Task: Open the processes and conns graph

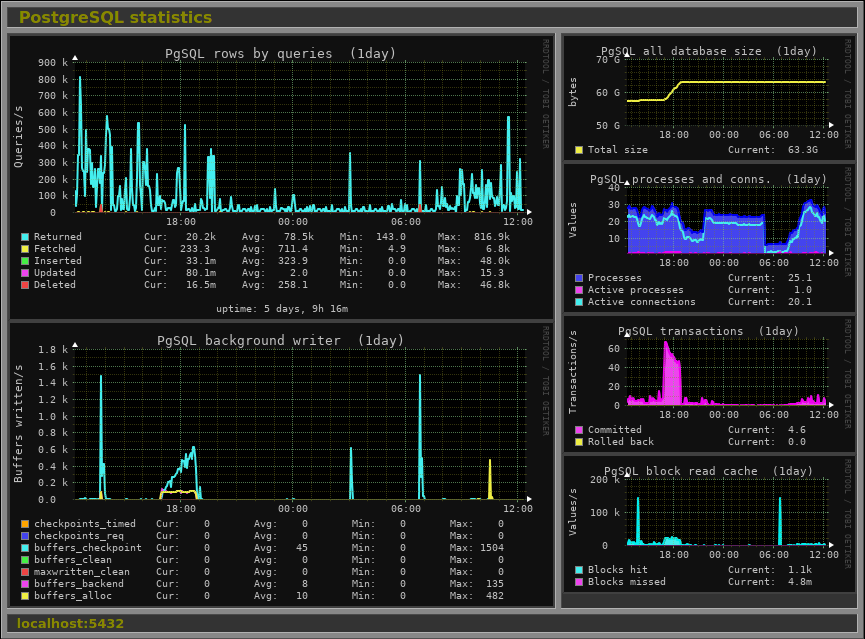Action: [x=709, y=238]
